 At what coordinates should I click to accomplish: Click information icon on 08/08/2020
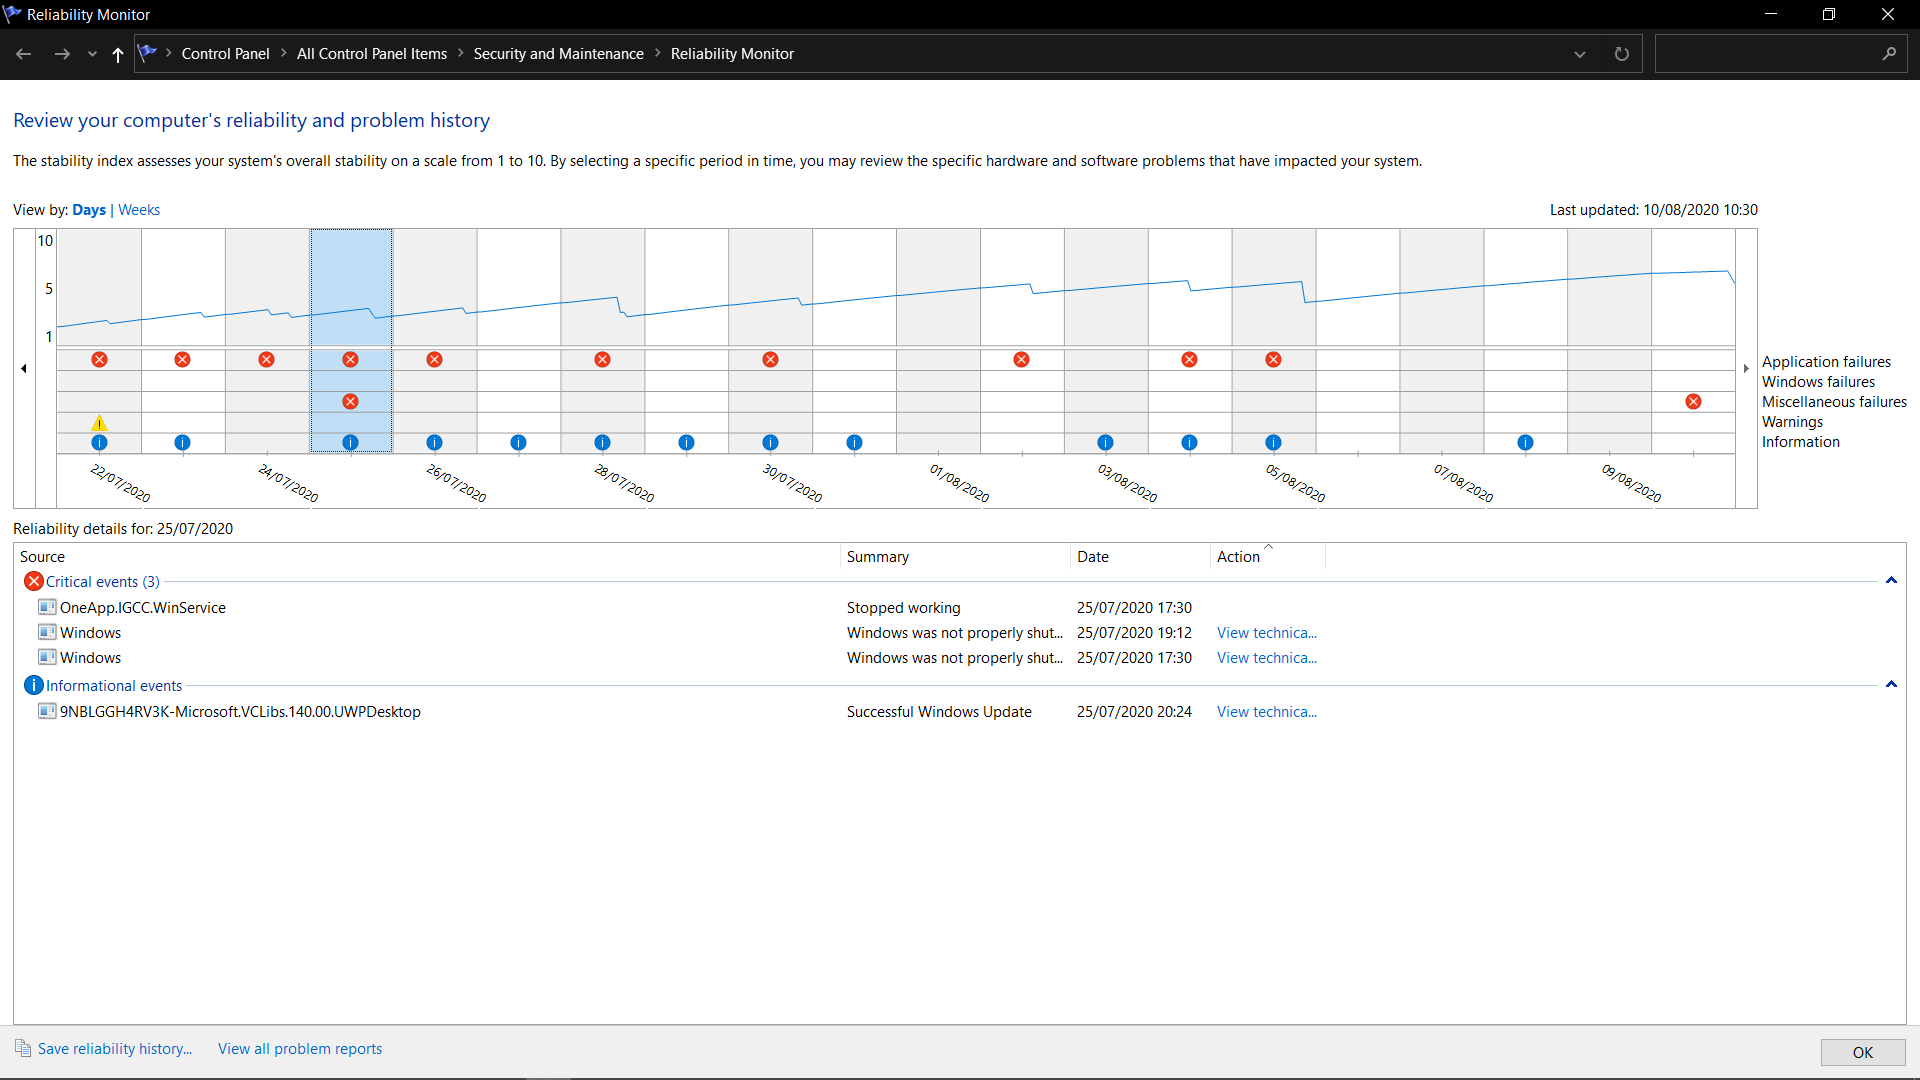[1525, 442]
